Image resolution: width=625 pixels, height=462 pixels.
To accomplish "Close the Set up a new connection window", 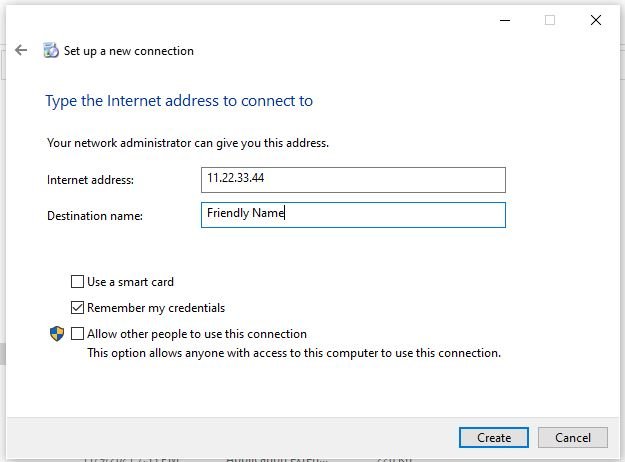I will pos(596,20).
